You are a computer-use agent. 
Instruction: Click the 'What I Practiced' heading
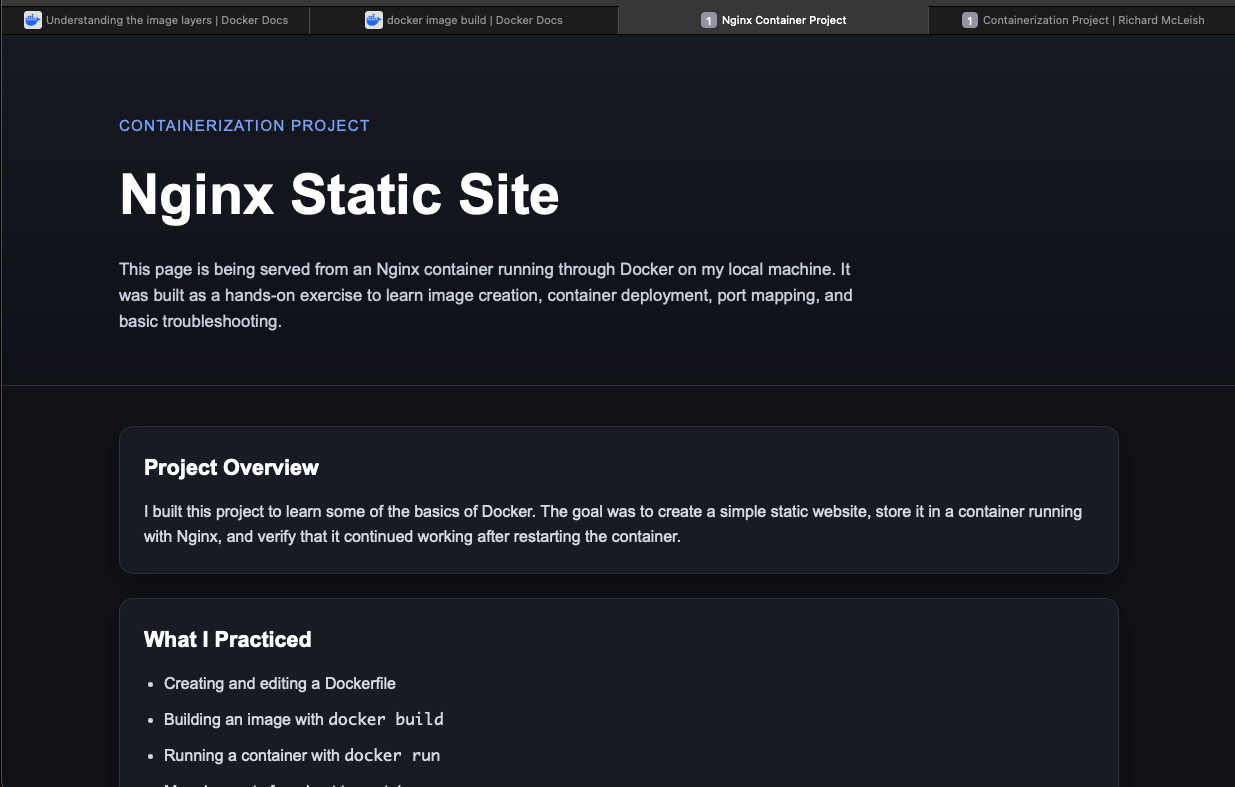[227, 639]
